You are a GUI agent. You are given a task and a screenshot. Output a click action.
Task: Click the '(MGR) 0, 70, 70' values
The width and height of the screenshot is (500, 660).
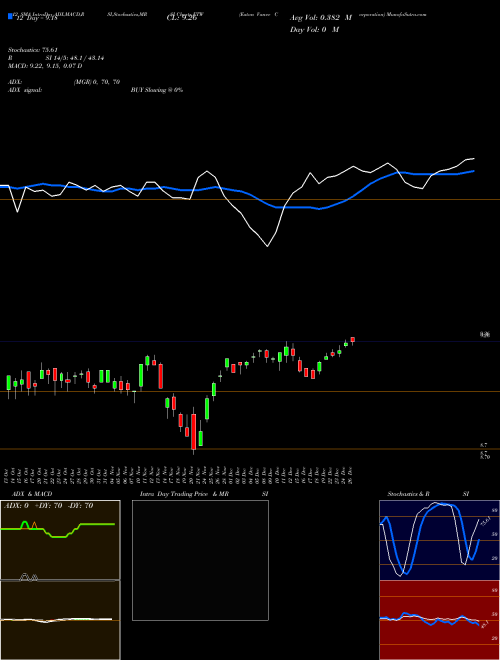(x=97, y=82)
